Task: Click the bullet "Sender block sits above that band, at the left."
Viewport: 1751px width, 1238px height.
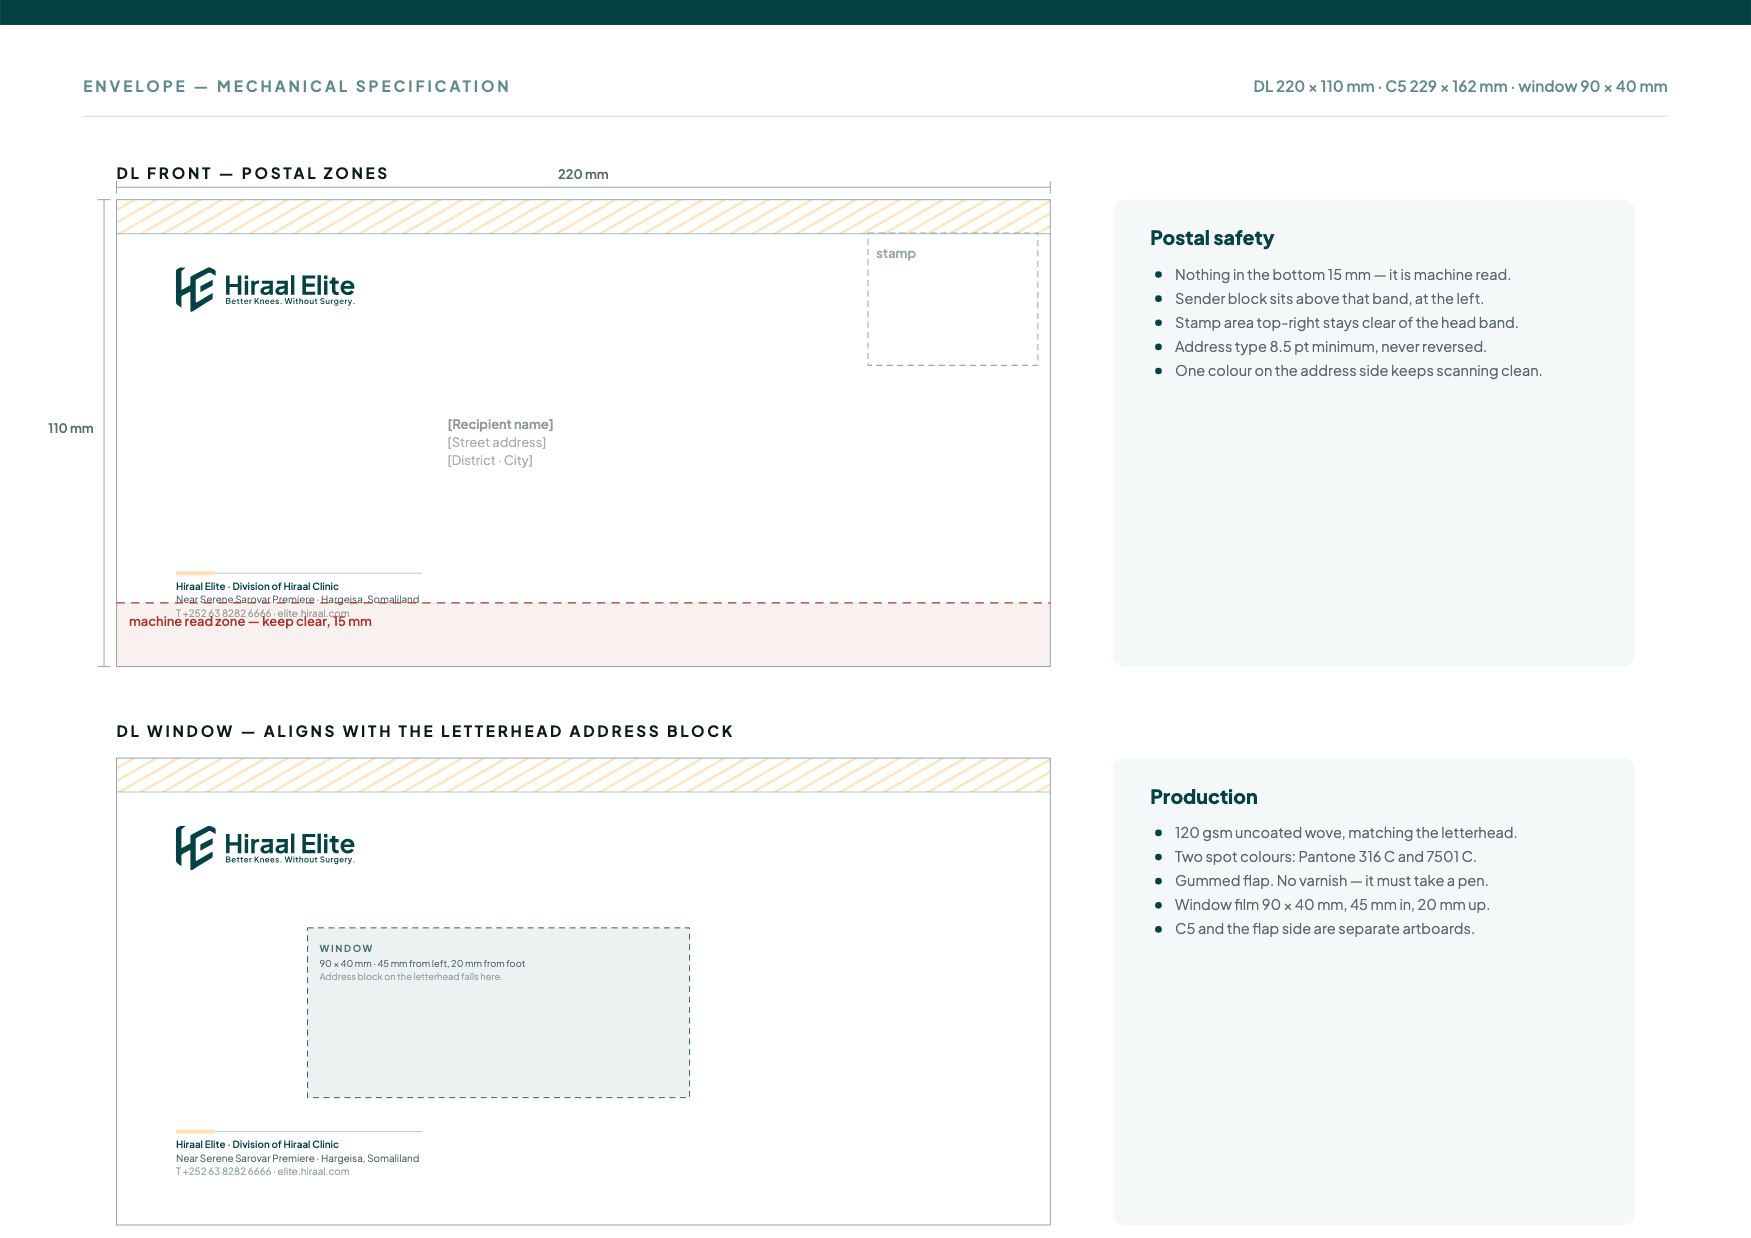Action: (x=1329, y=299)
